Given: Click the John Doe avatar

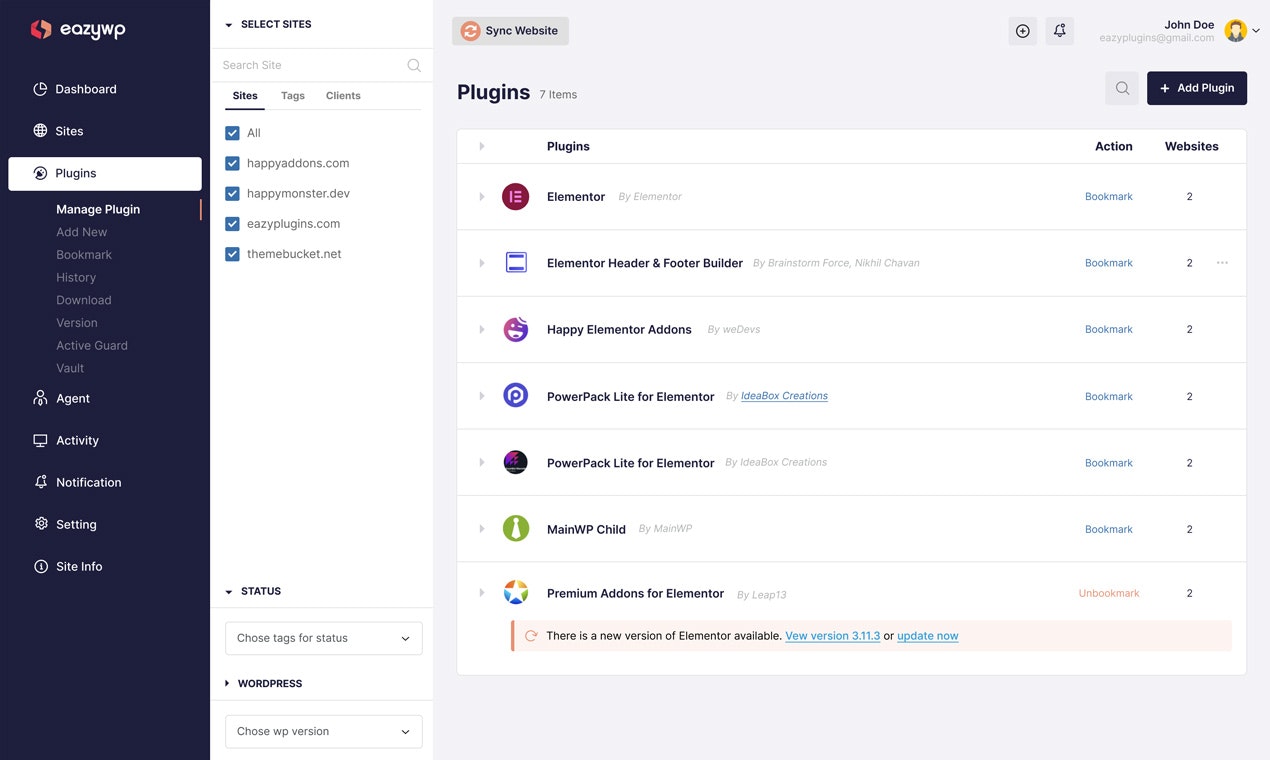Looking at the screenshot, I should (1236, 31).
